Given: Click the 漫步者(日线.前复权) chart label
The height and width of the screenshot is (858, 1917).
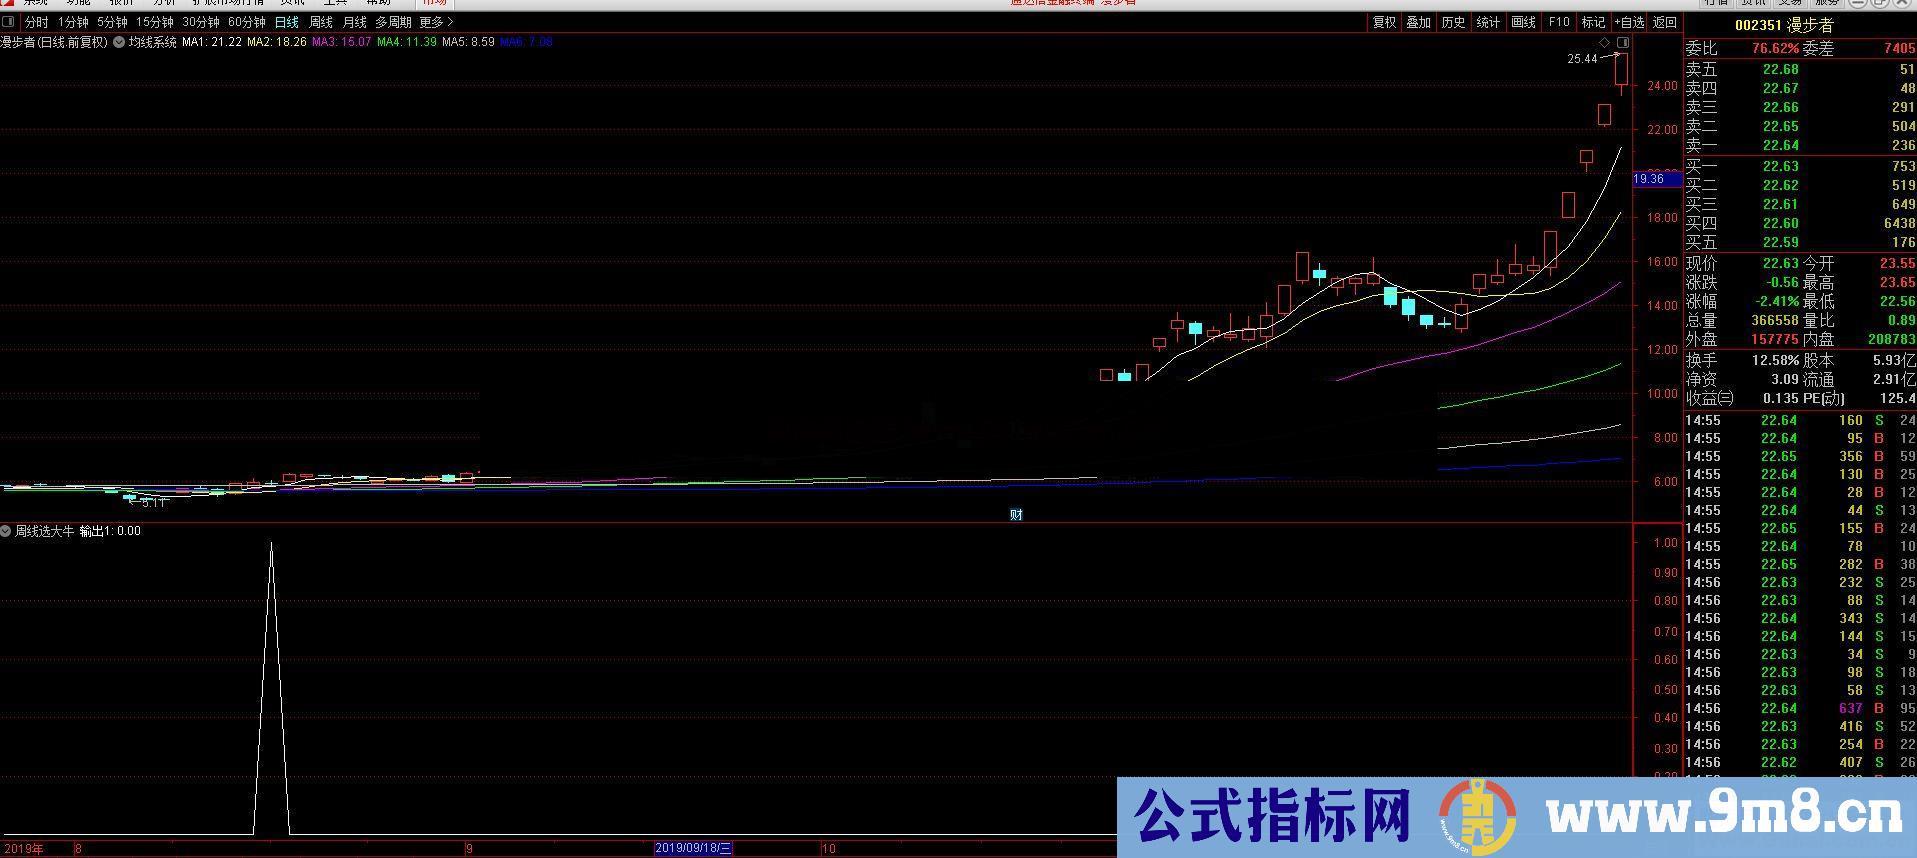Looking at the screenshot, I should pos(54,42).
